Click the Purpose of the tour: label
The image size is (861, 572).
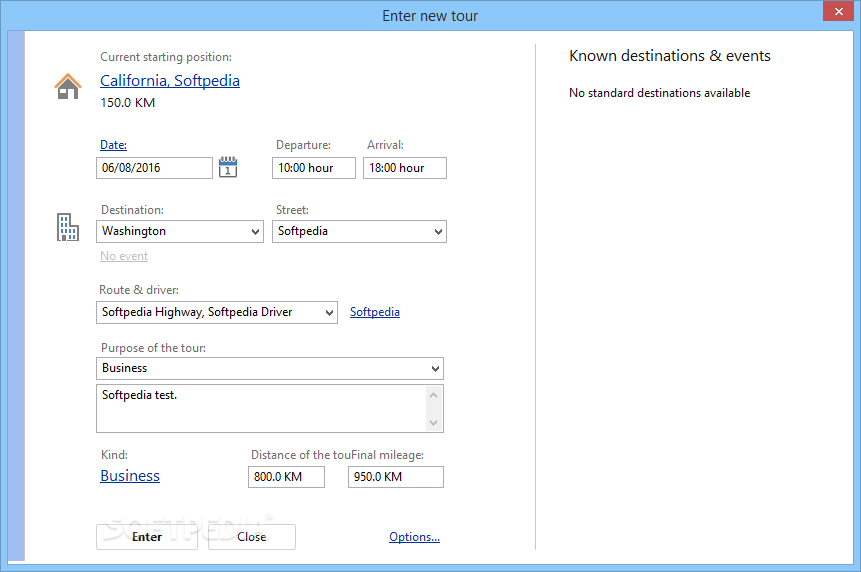(x=153, y=348)
